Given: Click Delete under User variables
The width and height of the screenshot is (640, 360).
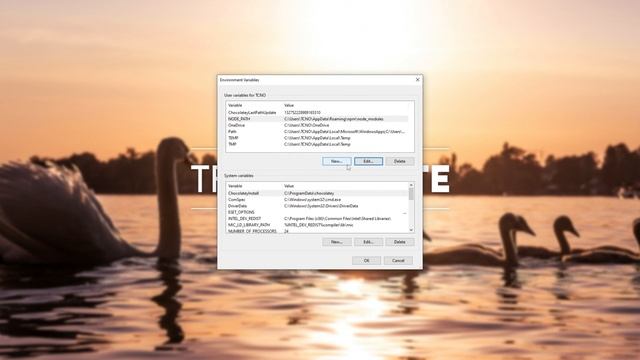Looking at the screenshot, I should pyautogui.click(x=400, y=161).
